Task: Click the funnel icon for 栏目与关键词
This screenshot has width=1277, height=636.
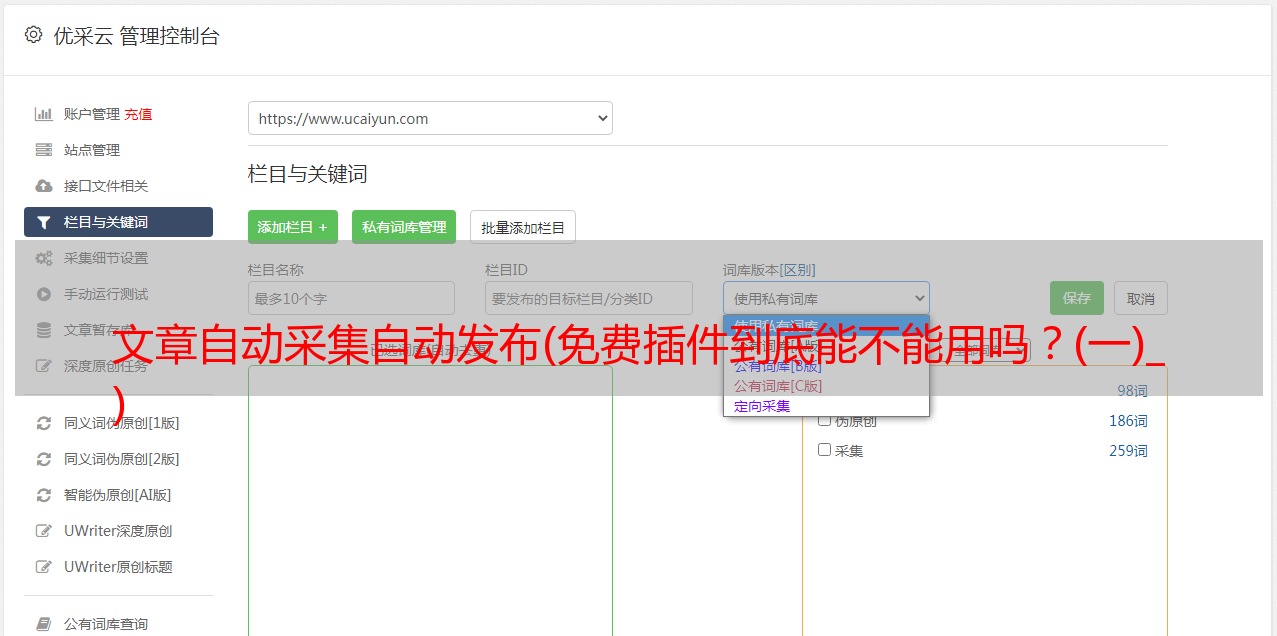Action: tap(44, 222)
